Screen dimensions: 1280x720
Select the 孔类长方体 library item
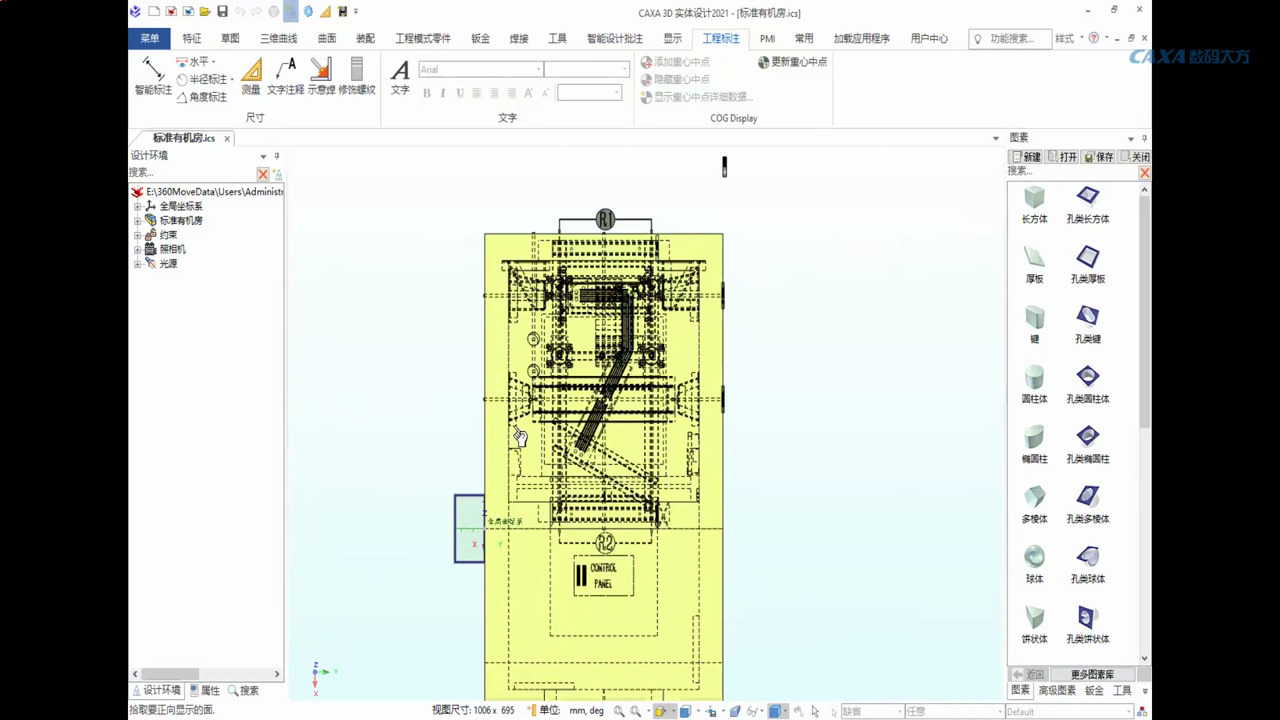point(1087,200)
